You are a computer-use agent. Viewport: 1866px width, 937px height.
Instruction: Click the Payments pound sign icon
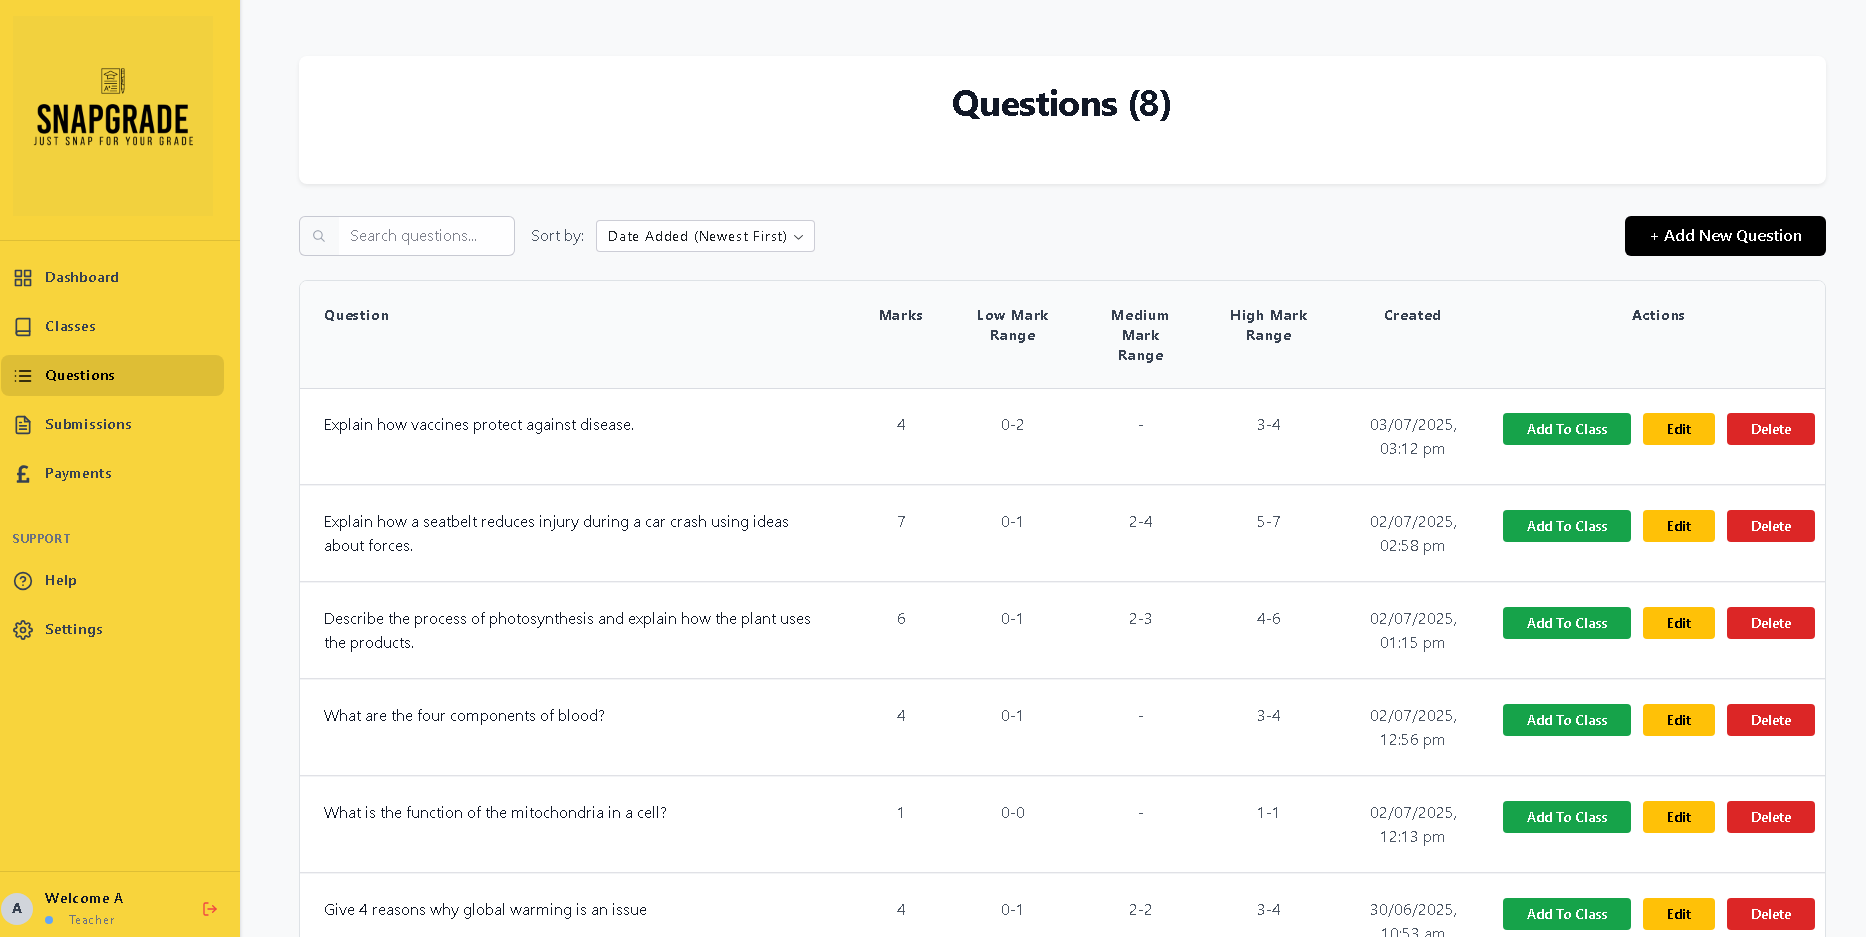23,474
